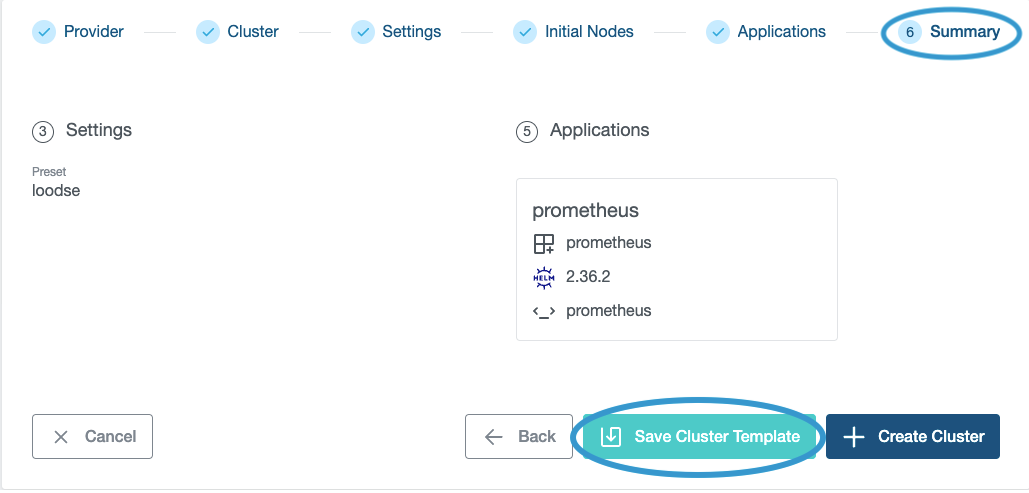The height and width of the screenshot is (493, 1029).
Task: Switch to the Applications step
Action: [781, 32]
